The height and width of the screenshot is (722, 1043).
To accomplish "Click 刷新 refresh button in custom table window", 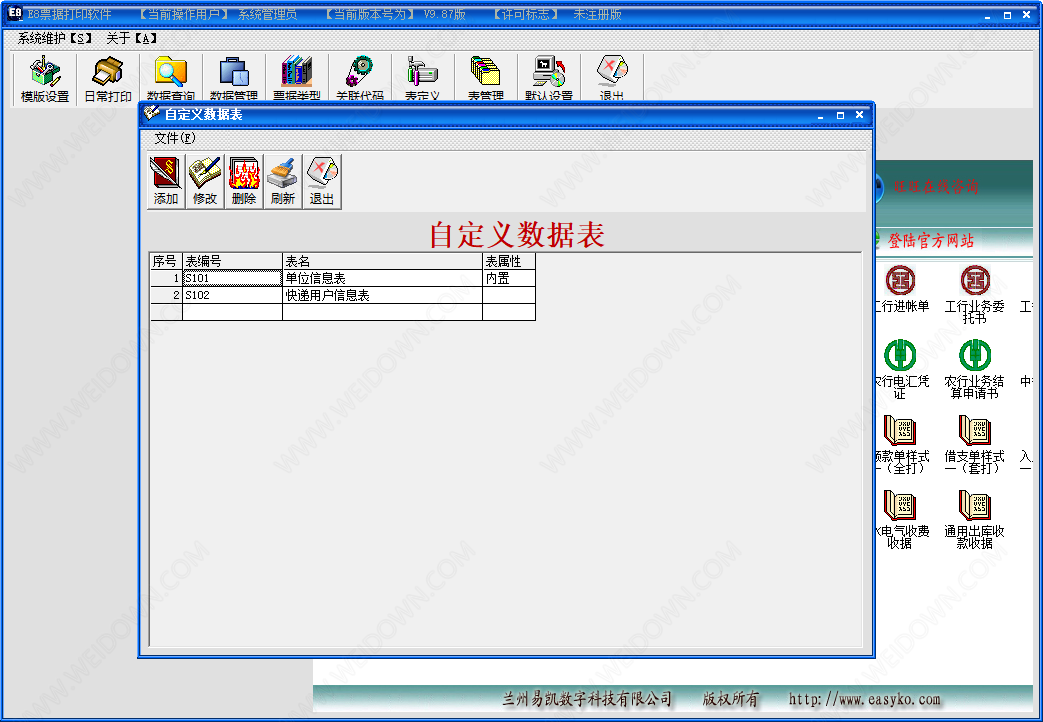I will [283, 182].
